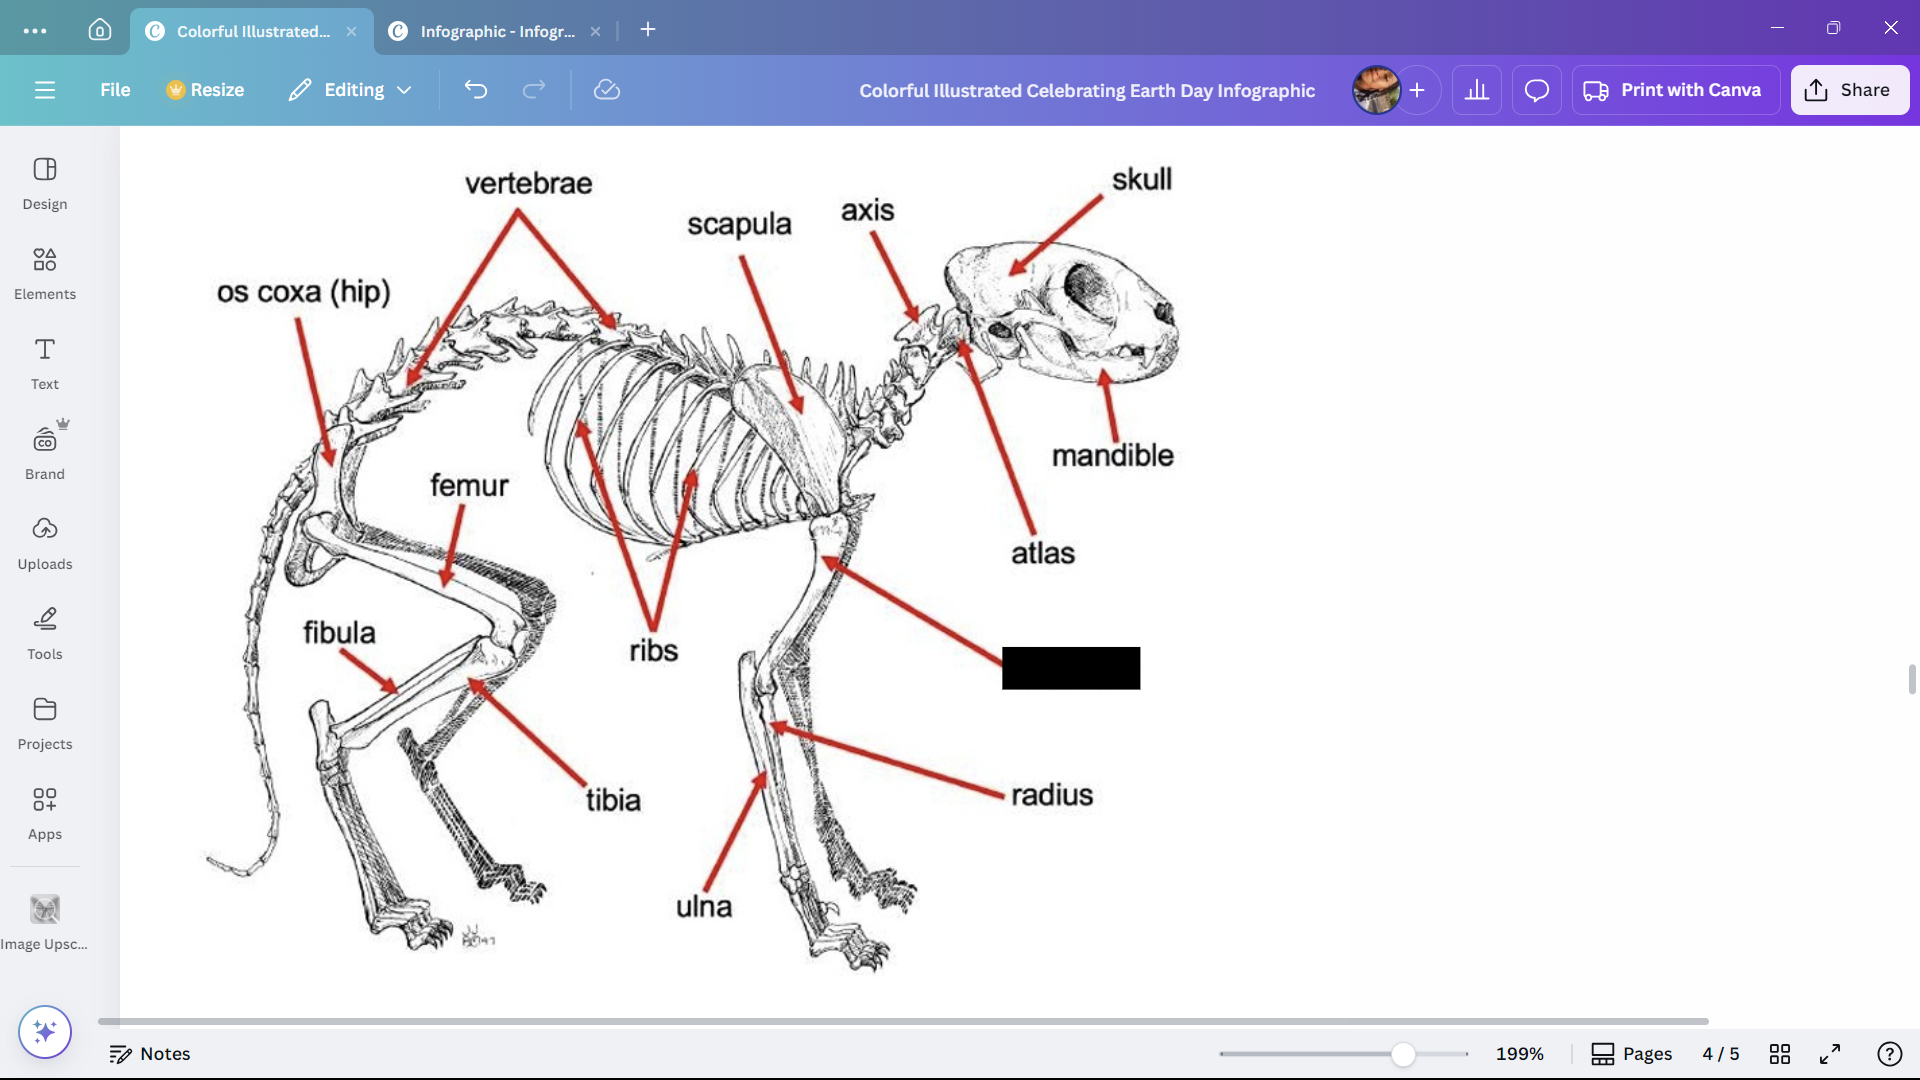Click the vertical scrollbar thumb
The image size is (1920, 1080).
(x=1912, y=679)
